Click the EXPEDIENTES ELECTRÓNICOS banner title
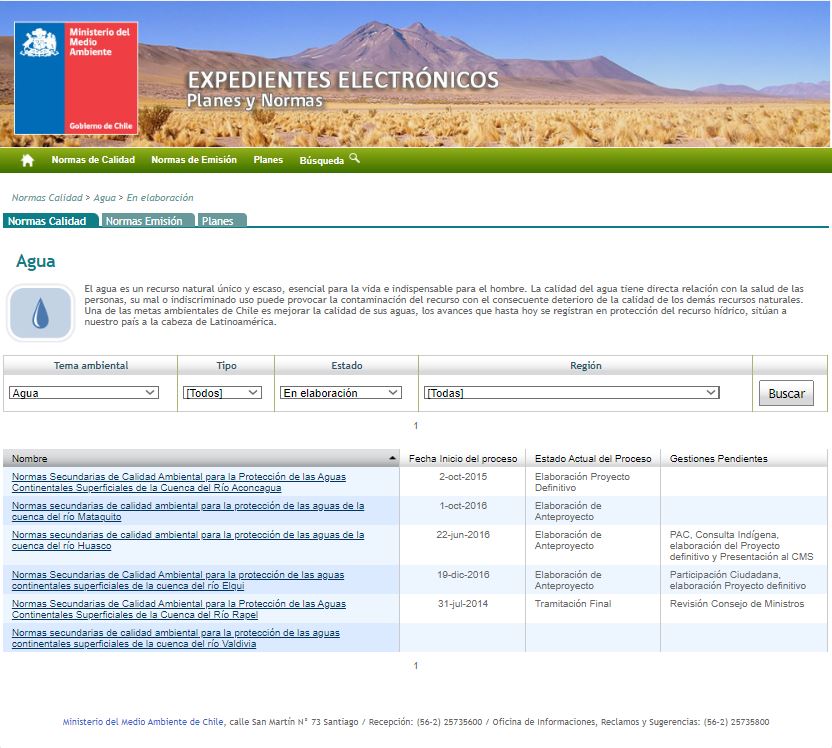The width and height of the screenshot is (832, 748). point(343,80)
